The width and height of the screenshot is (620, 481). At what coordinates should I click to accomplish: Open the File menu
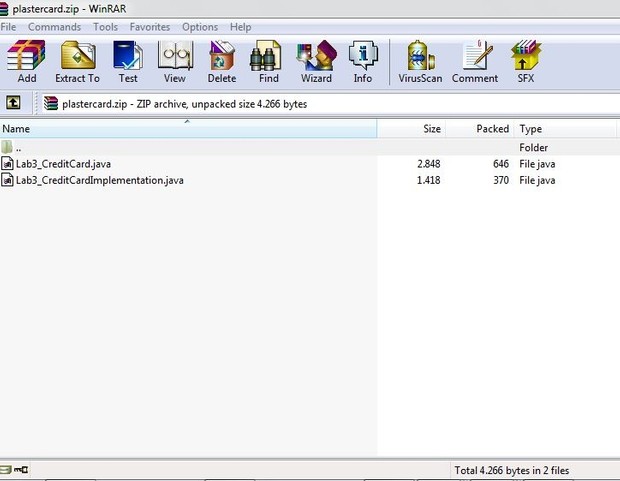pos(8,27)
